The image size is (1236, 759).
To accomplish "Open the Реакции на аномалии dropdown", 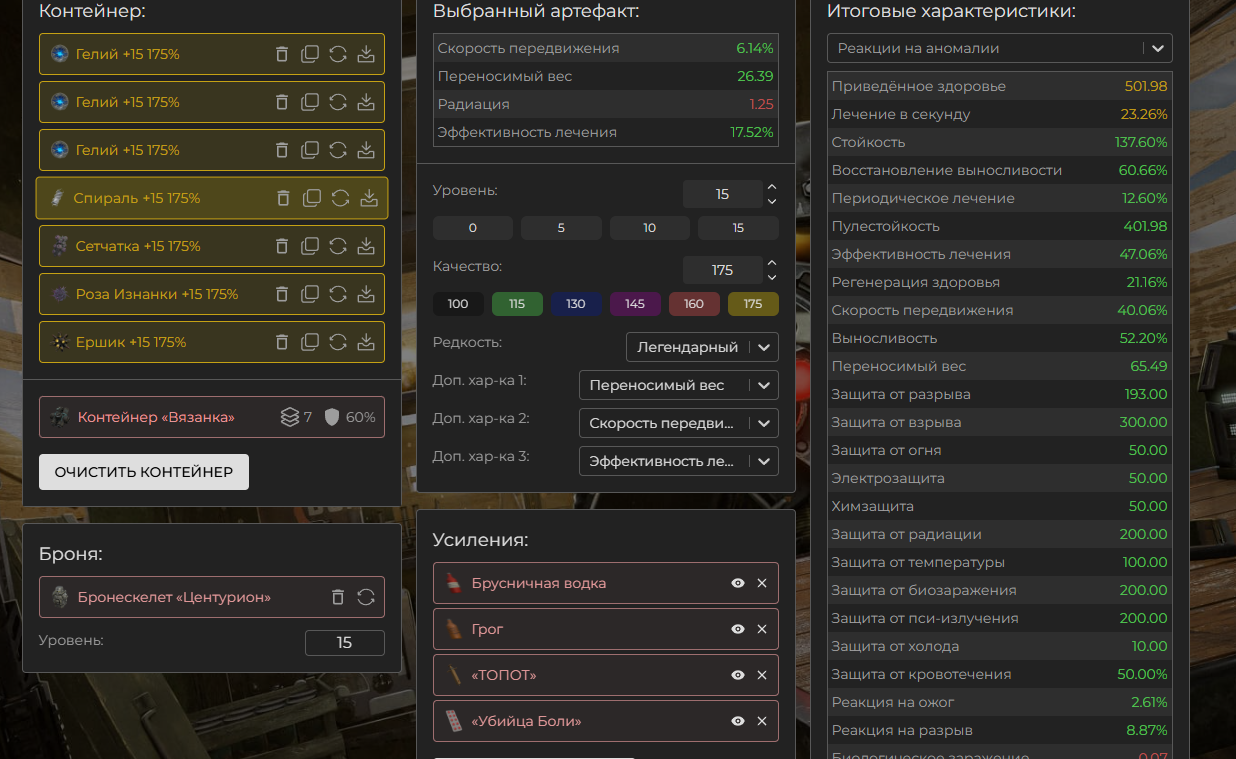I will [999, 48].
